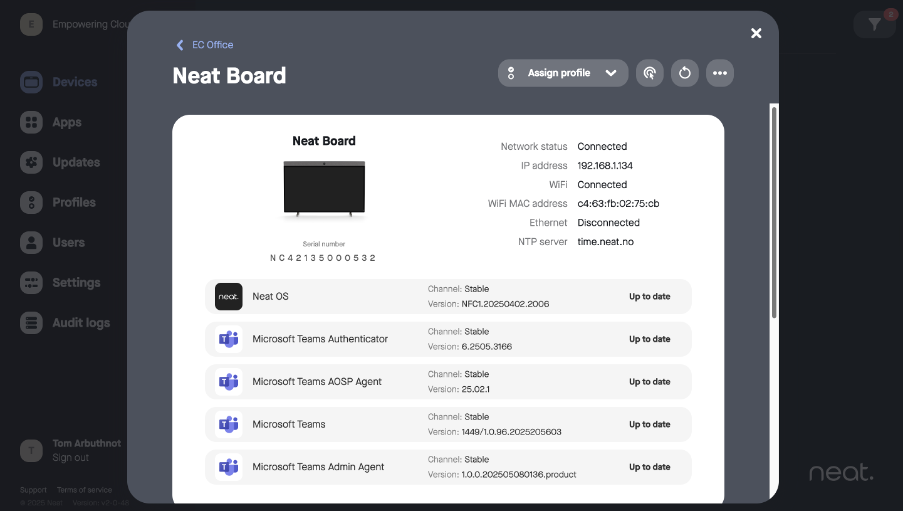Click the Settings sliders icon
Viewport: 904px width, 512px height.
31,283
